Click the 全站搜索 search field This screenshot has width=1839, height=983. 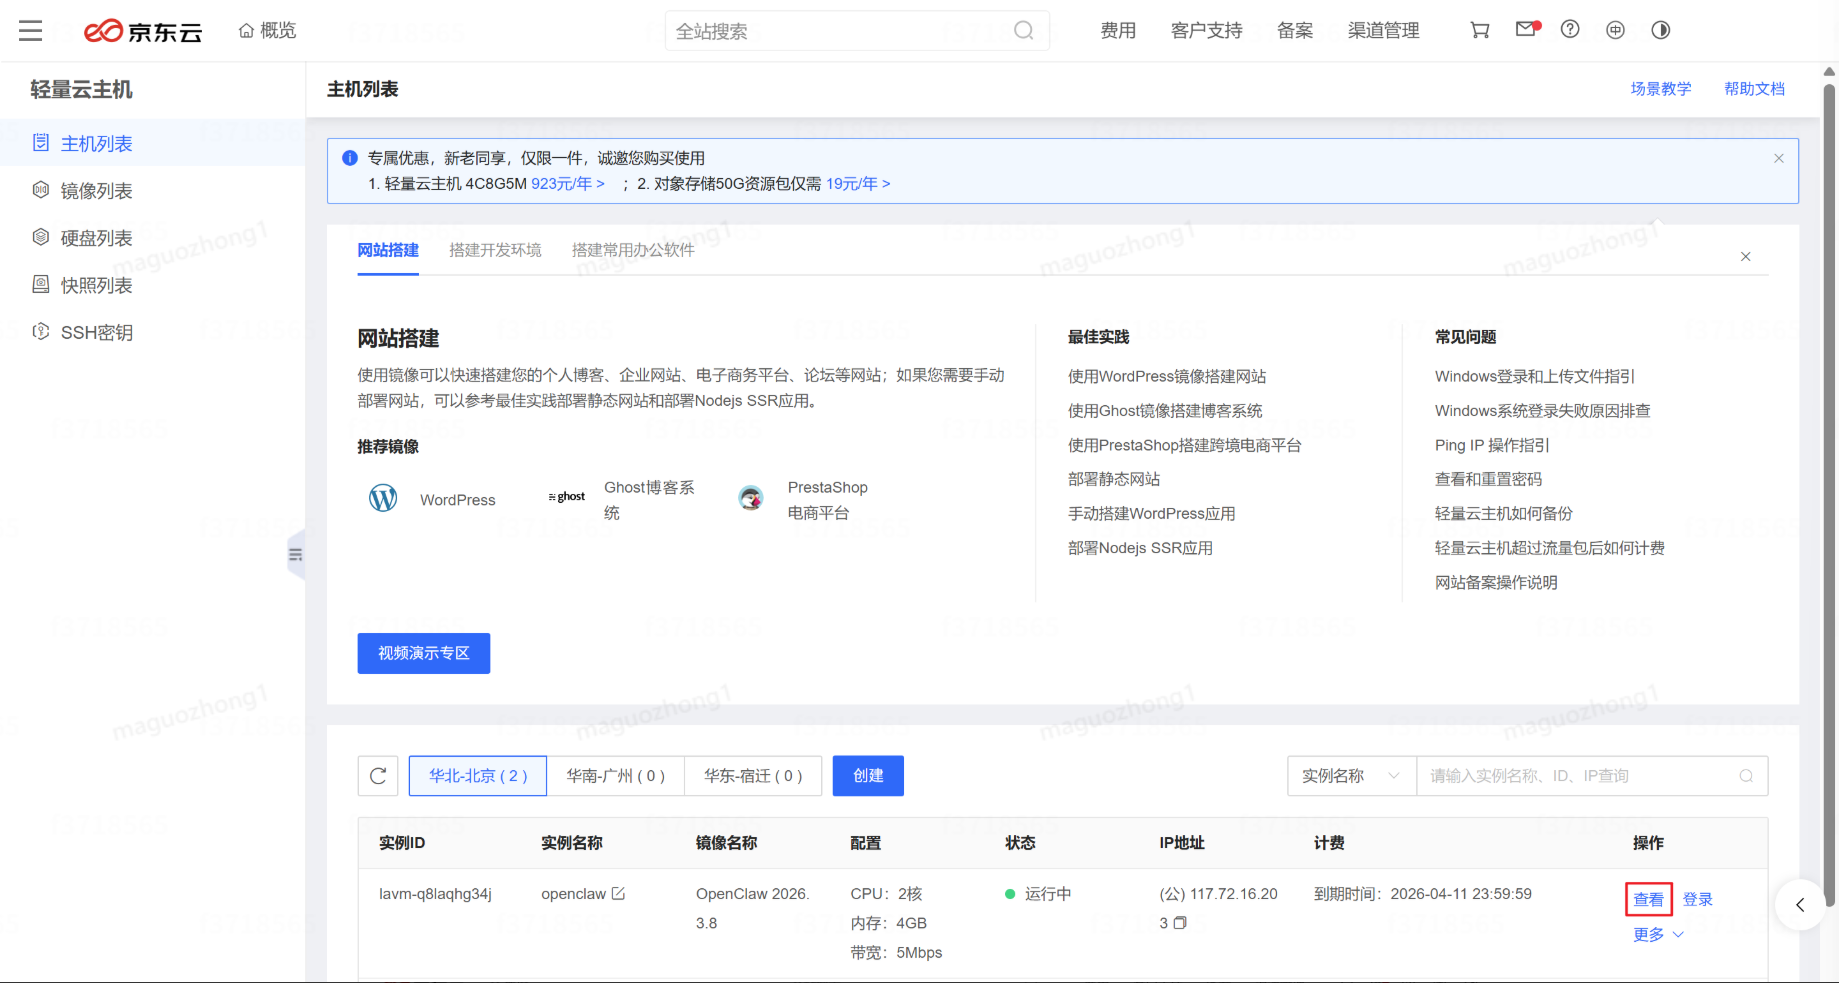(x=840, y=31)
